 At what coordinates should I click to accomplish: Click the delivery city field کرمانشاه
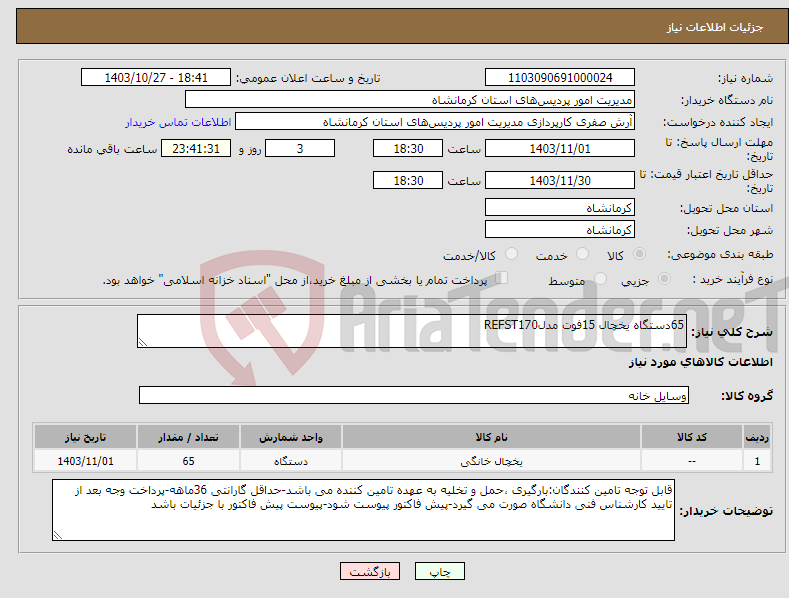560,230
